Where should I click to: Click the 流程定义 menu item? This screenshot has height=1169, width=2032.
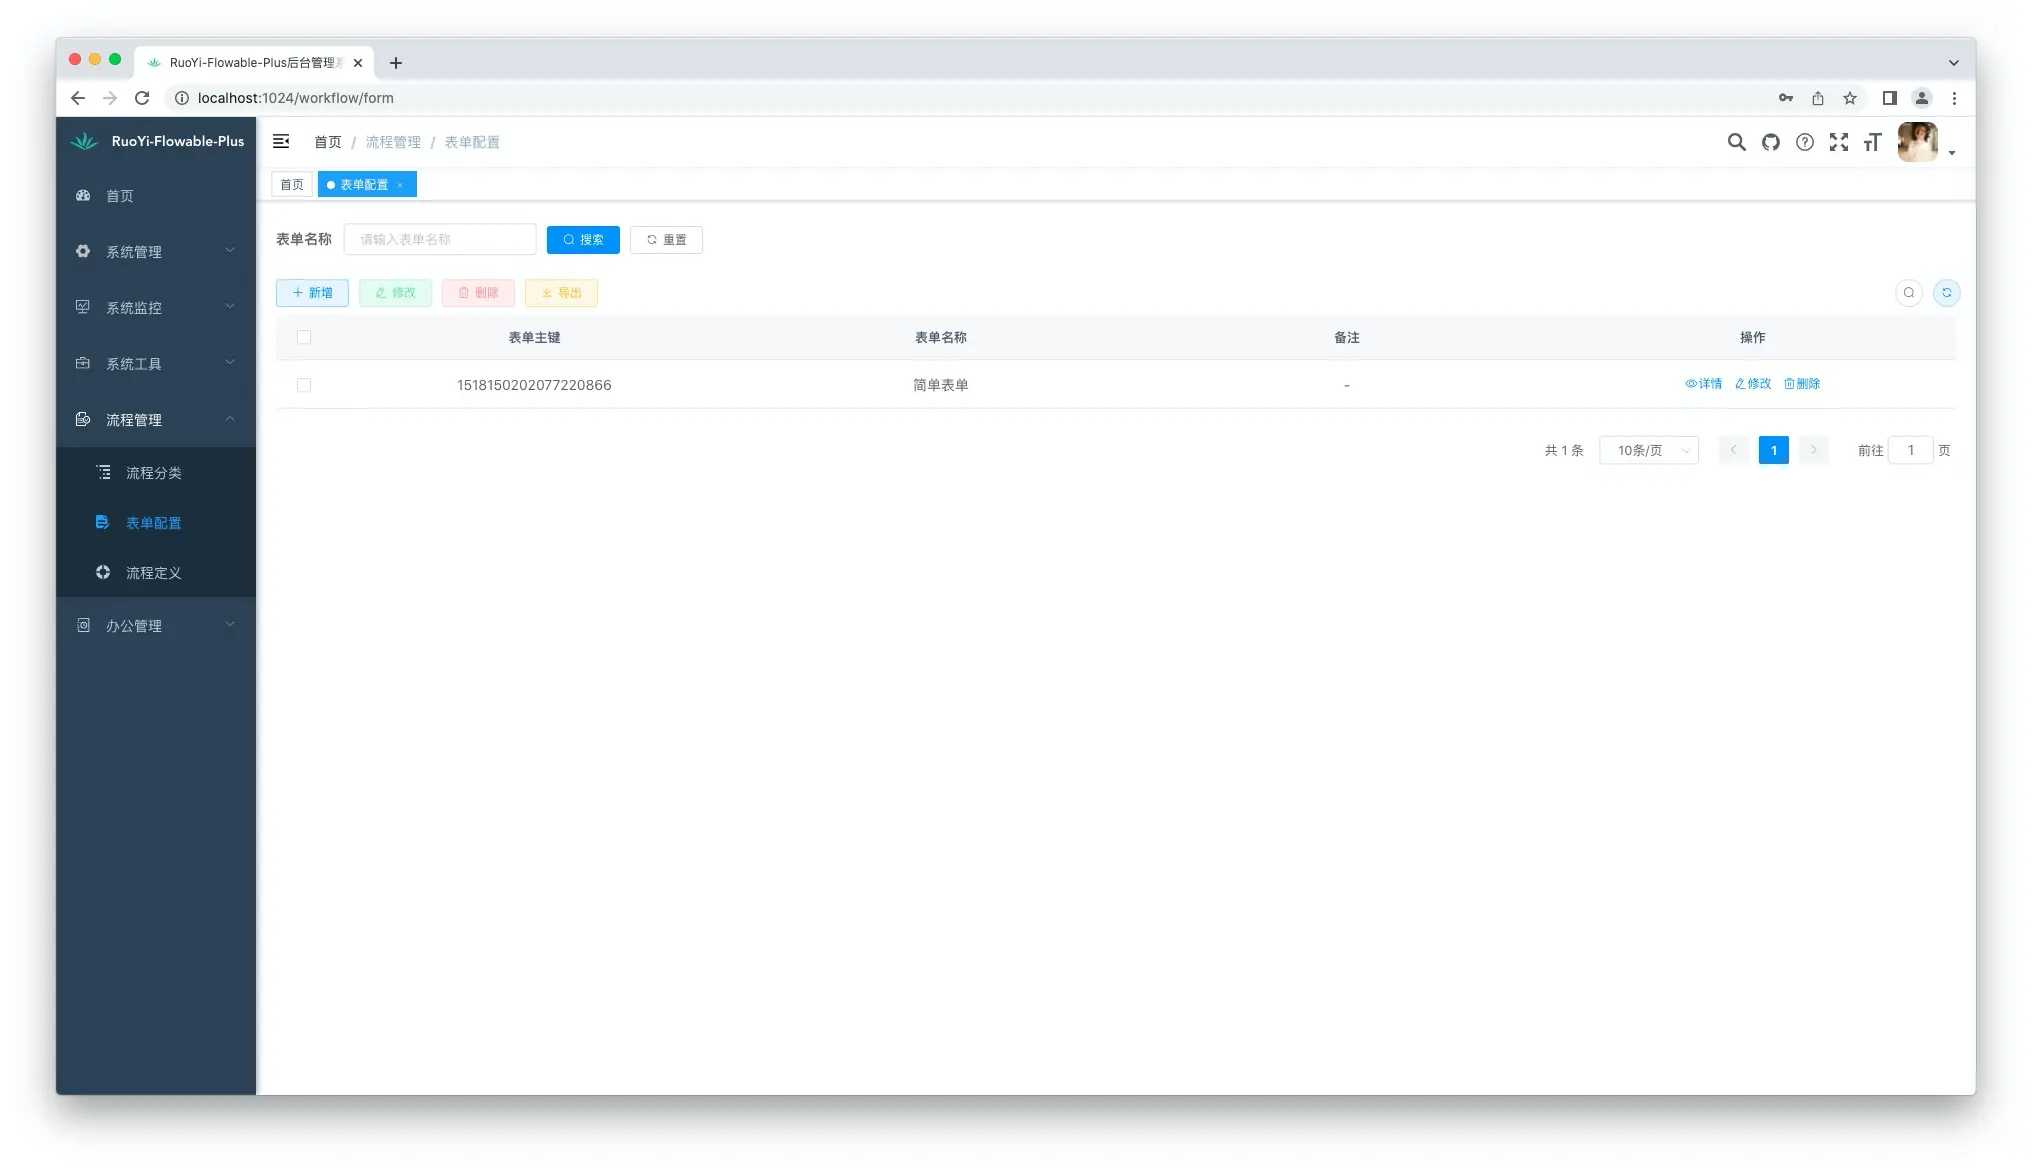154,572
